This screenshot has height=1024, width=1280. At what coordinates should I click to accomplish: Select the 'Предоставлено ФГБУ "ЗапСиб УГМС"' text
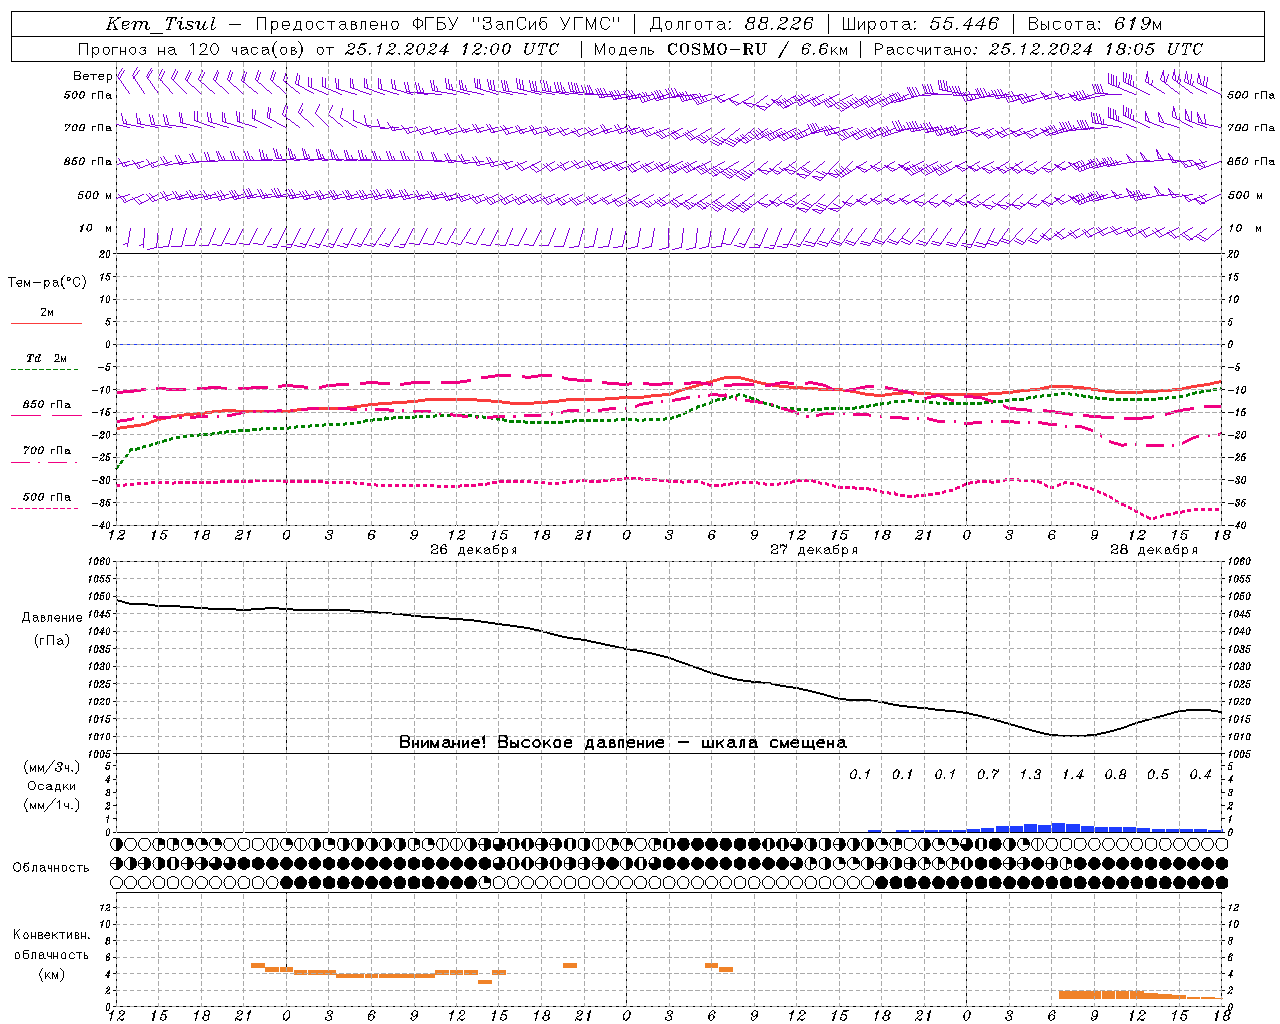438,24
